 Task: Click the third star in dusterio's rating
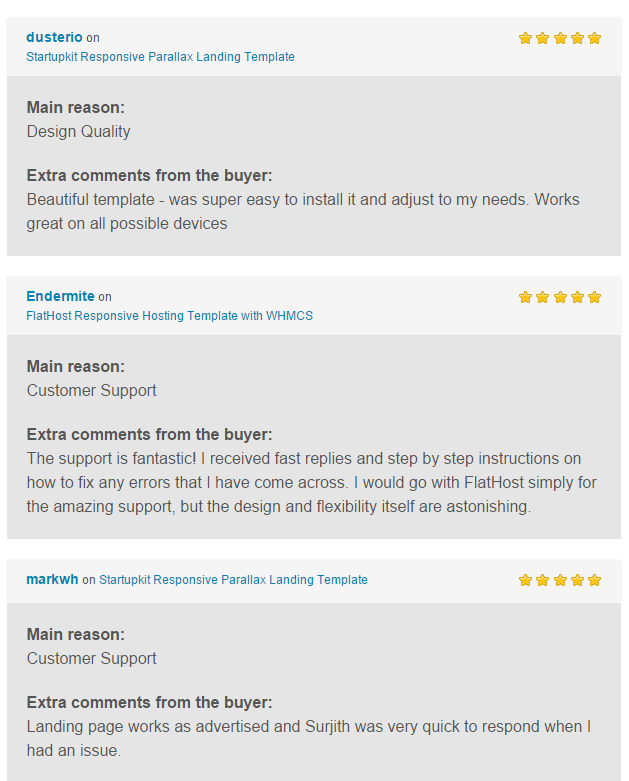(560, 38)
